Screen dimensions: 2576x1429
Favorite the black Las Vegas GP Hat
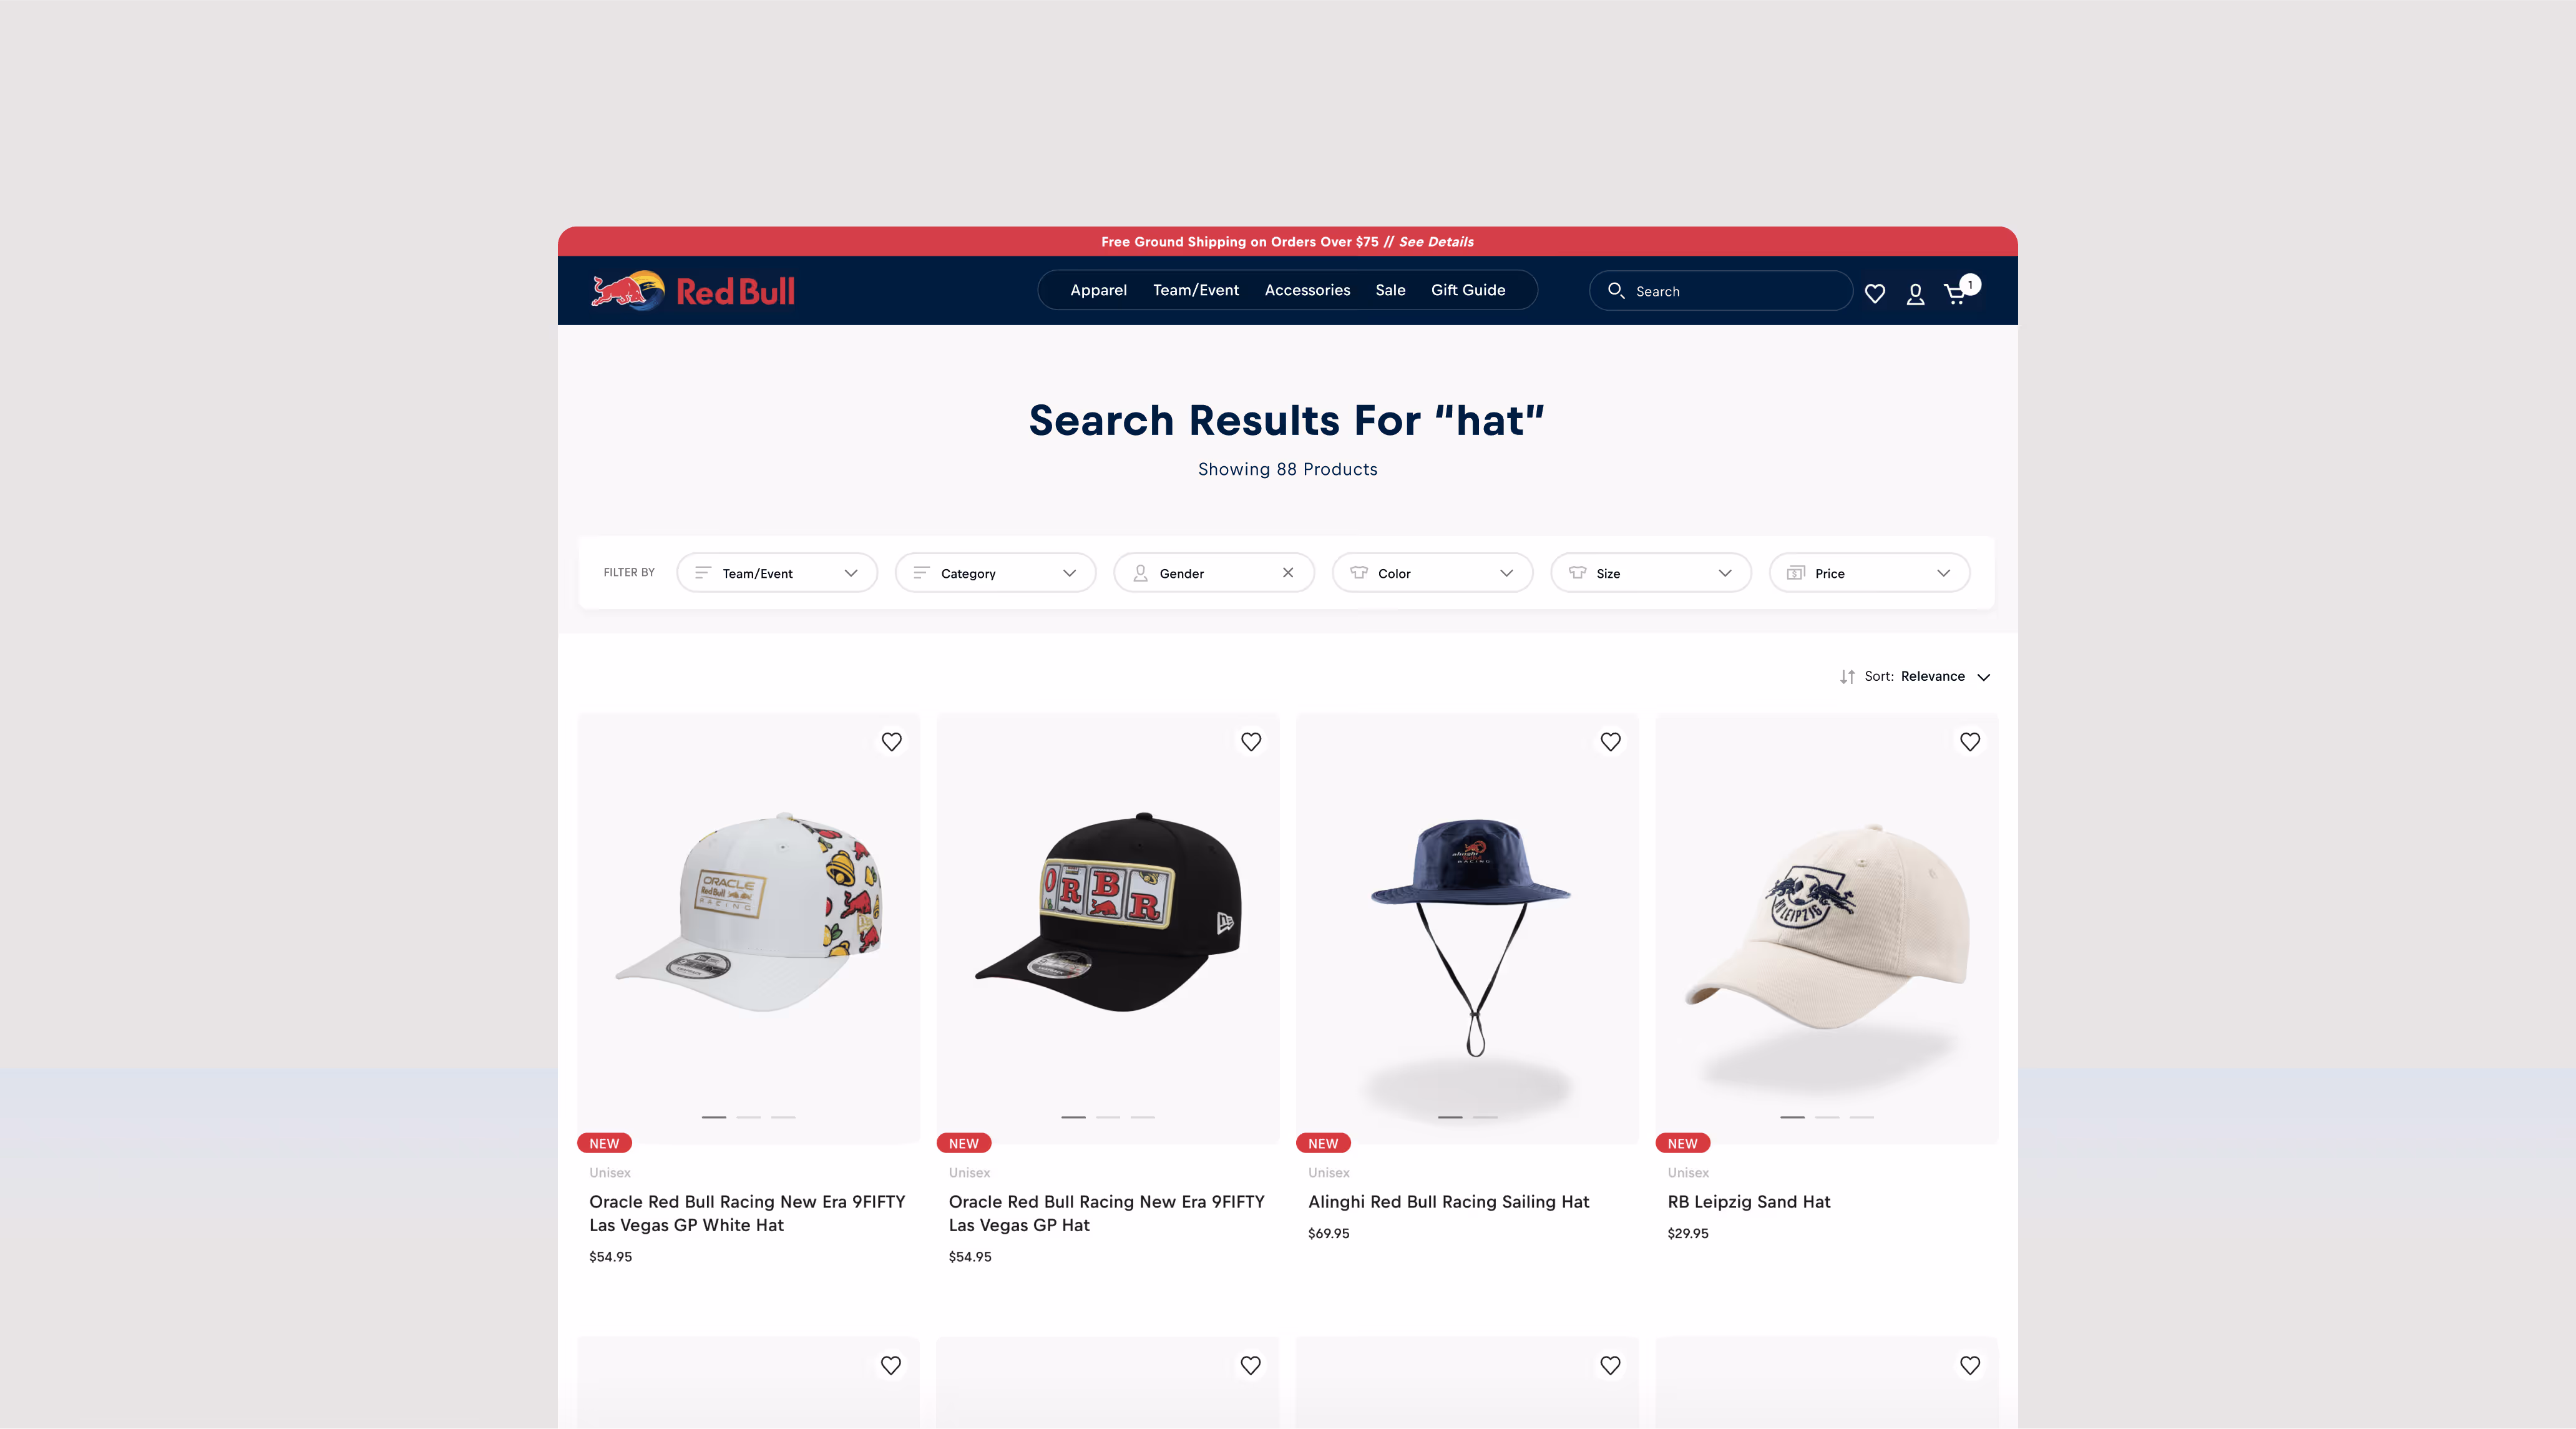tap(1250, 742)
